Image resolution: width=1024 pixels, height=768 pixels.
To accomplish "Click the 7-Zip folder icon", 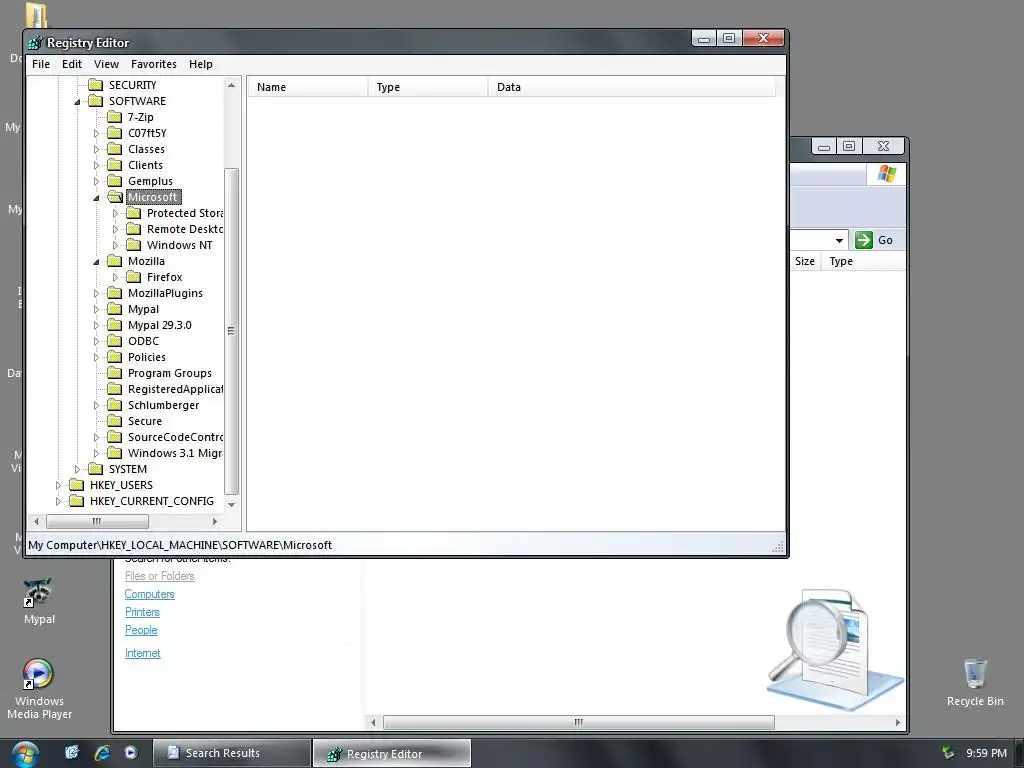I will click(x=115, y=117).
